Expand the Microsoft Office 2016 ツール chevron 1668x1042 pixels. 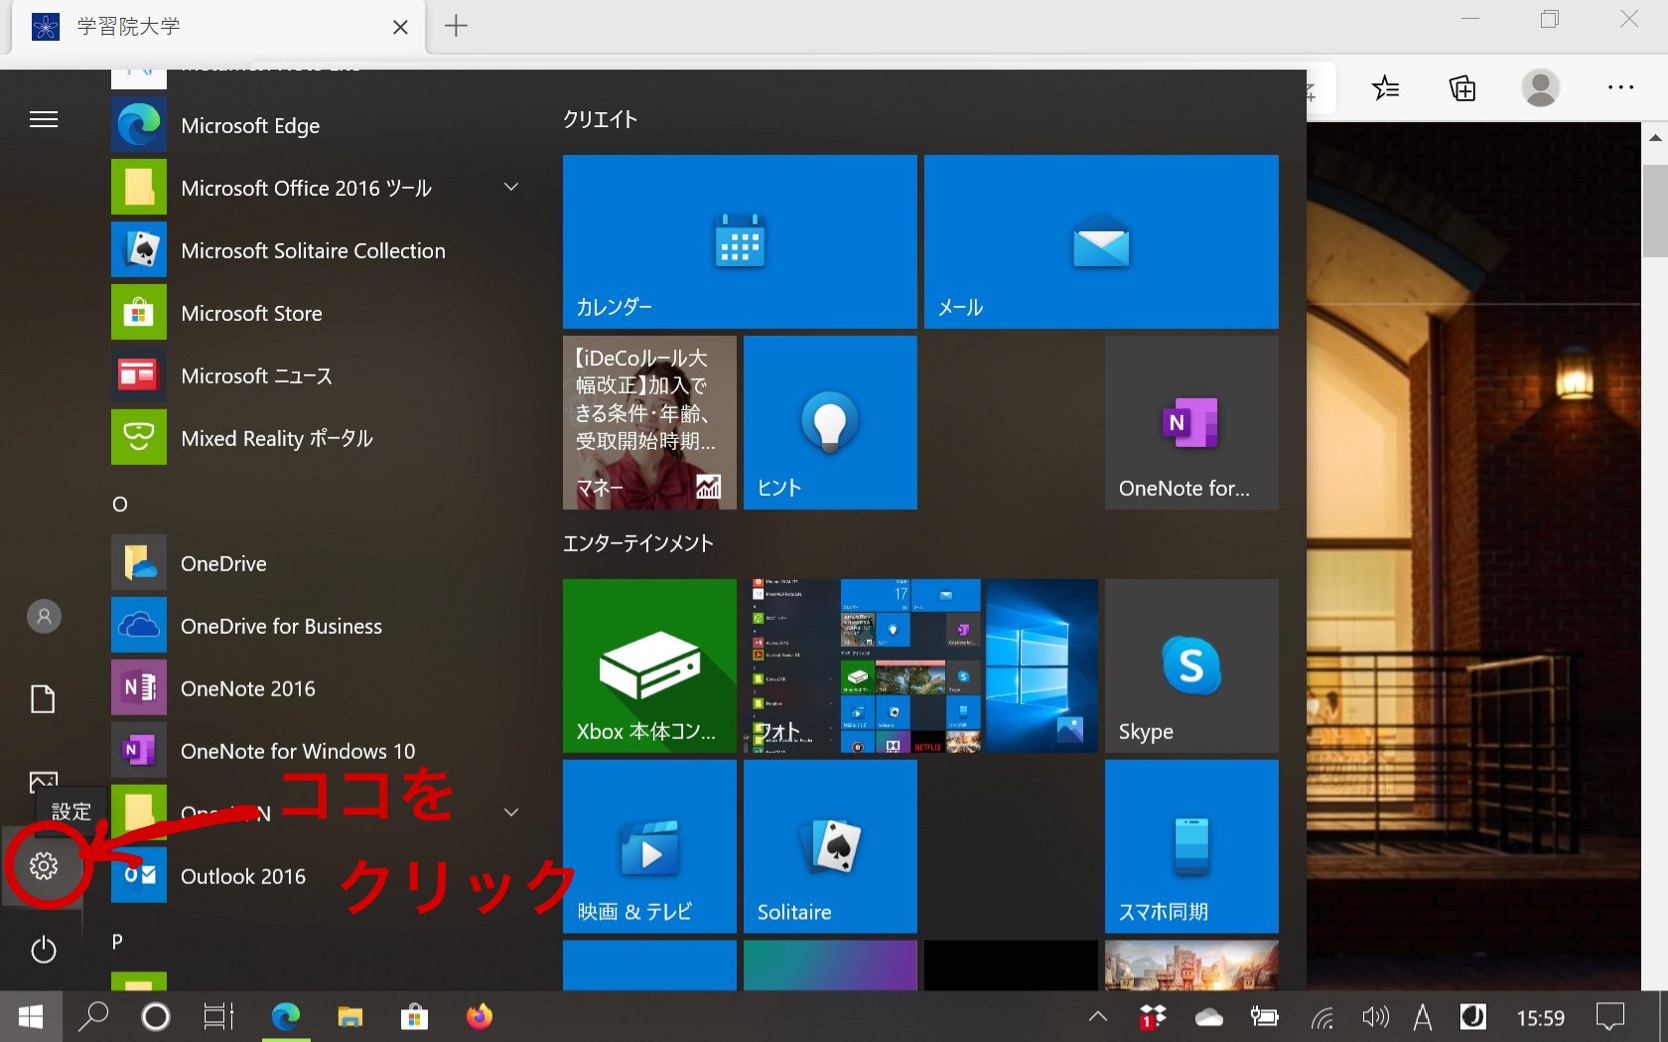point(511,187)
